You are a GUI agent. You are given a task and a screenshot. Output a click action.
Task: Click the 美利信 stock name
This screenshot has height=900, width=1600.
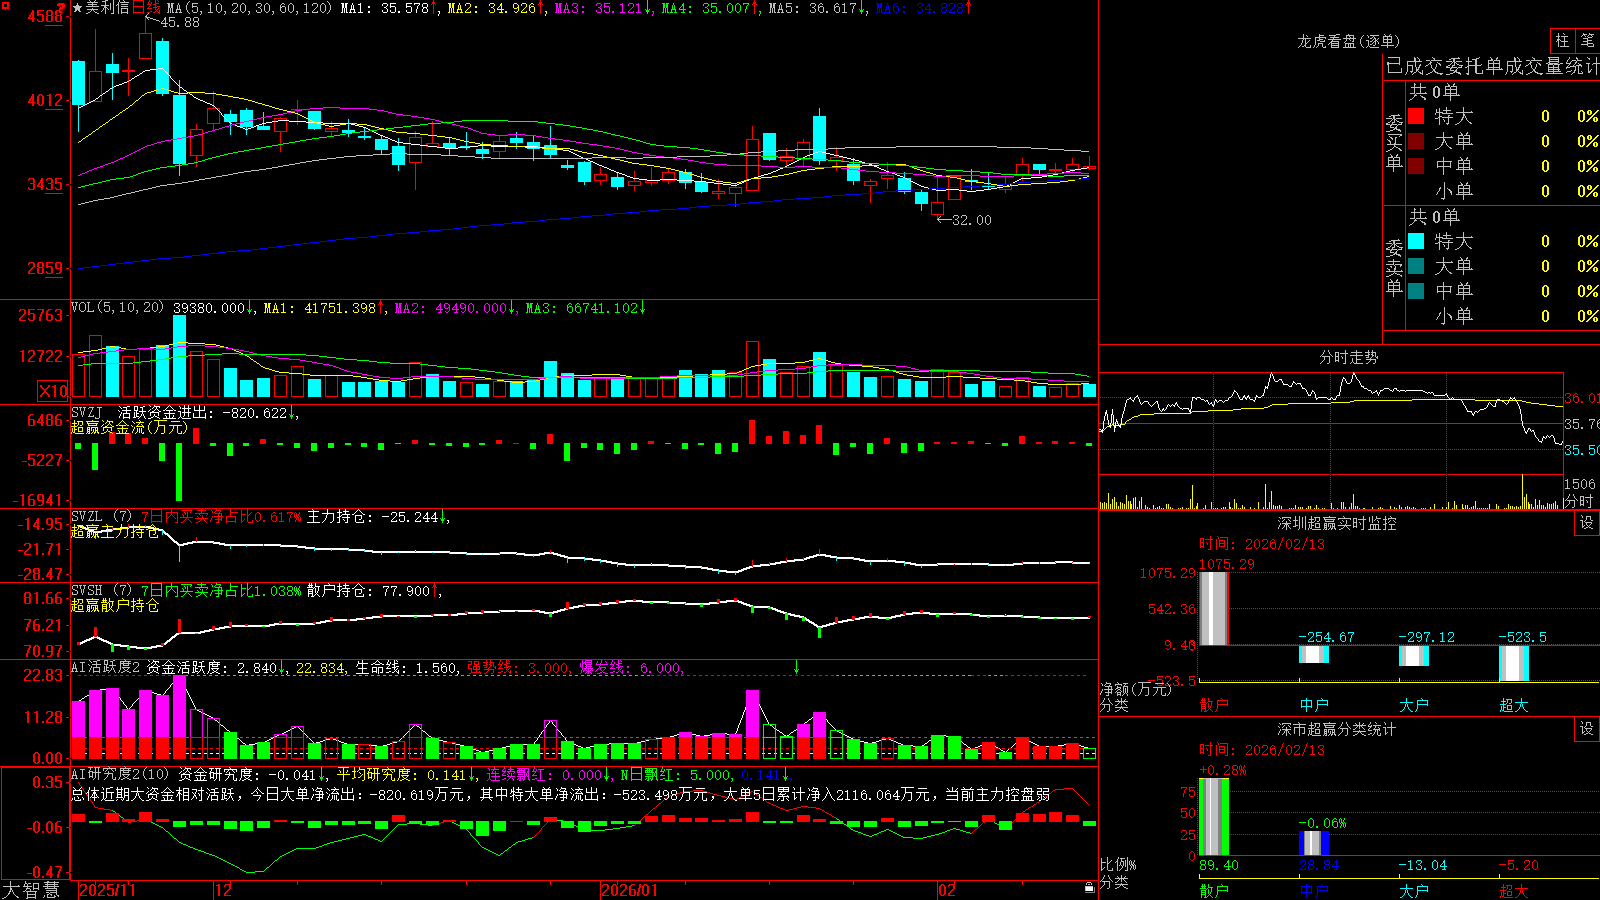(x=108, y=8)
